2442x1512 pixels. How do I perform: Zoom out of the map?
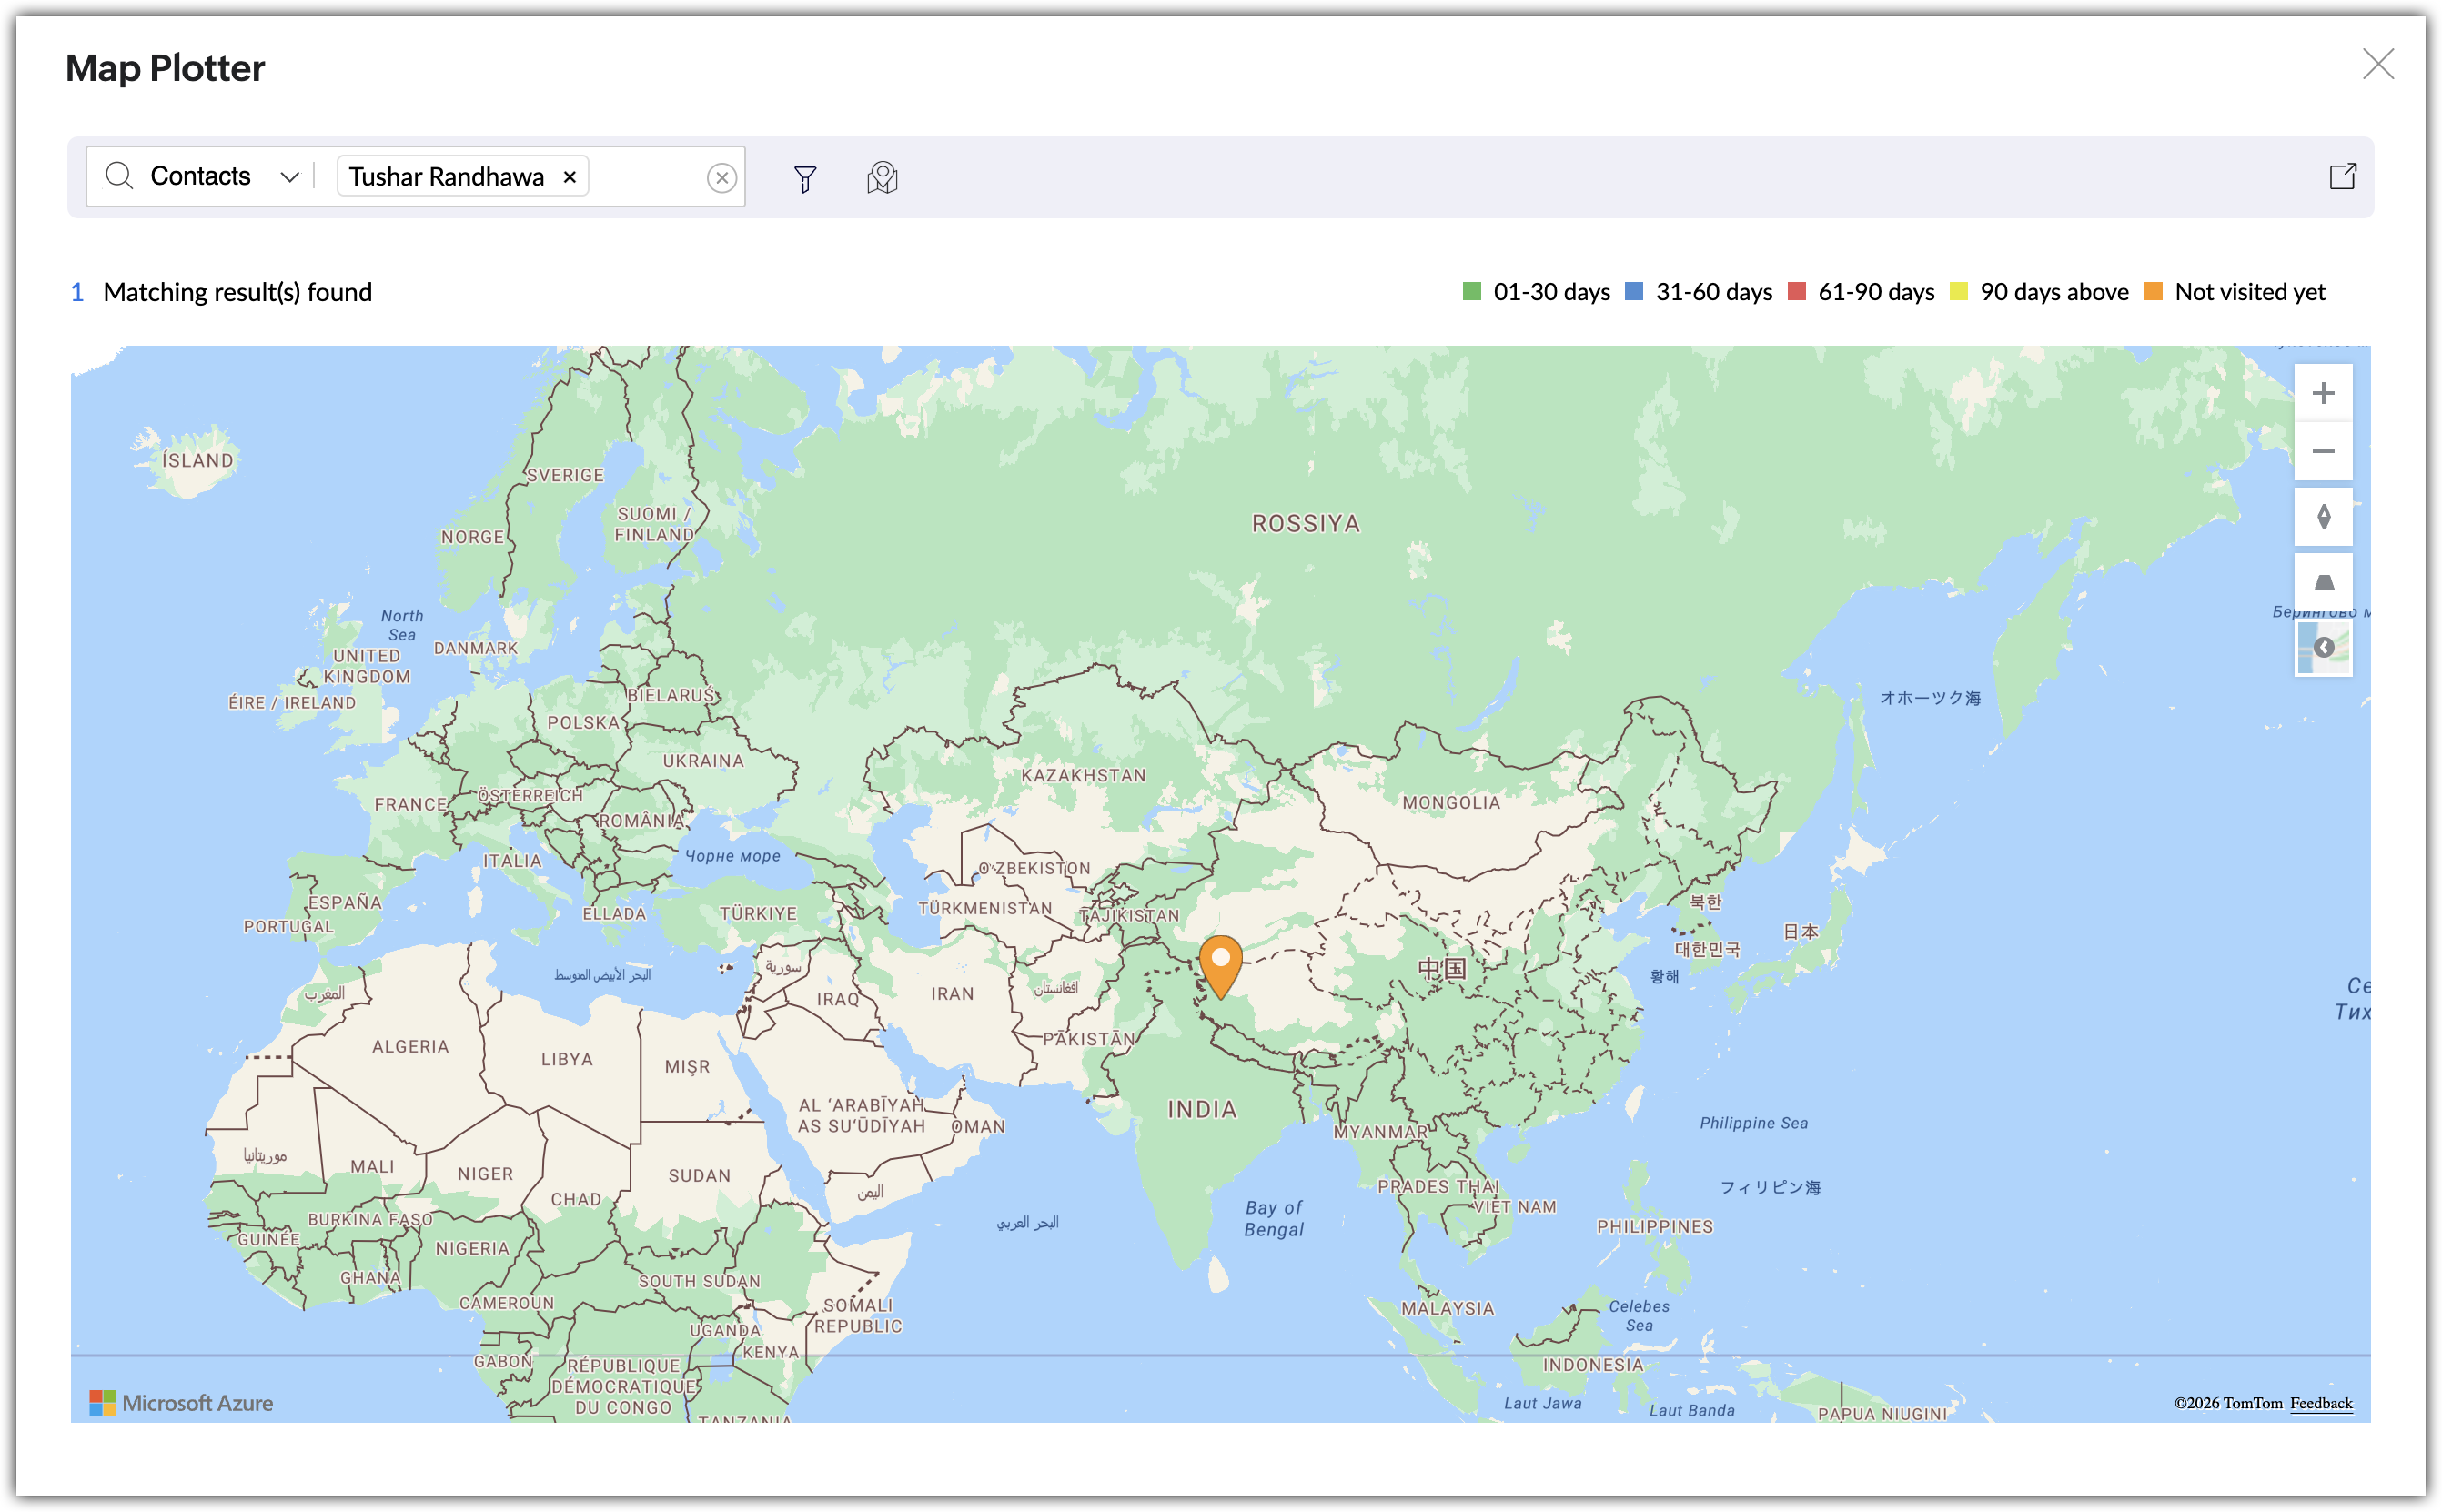tap(2323, 451)
